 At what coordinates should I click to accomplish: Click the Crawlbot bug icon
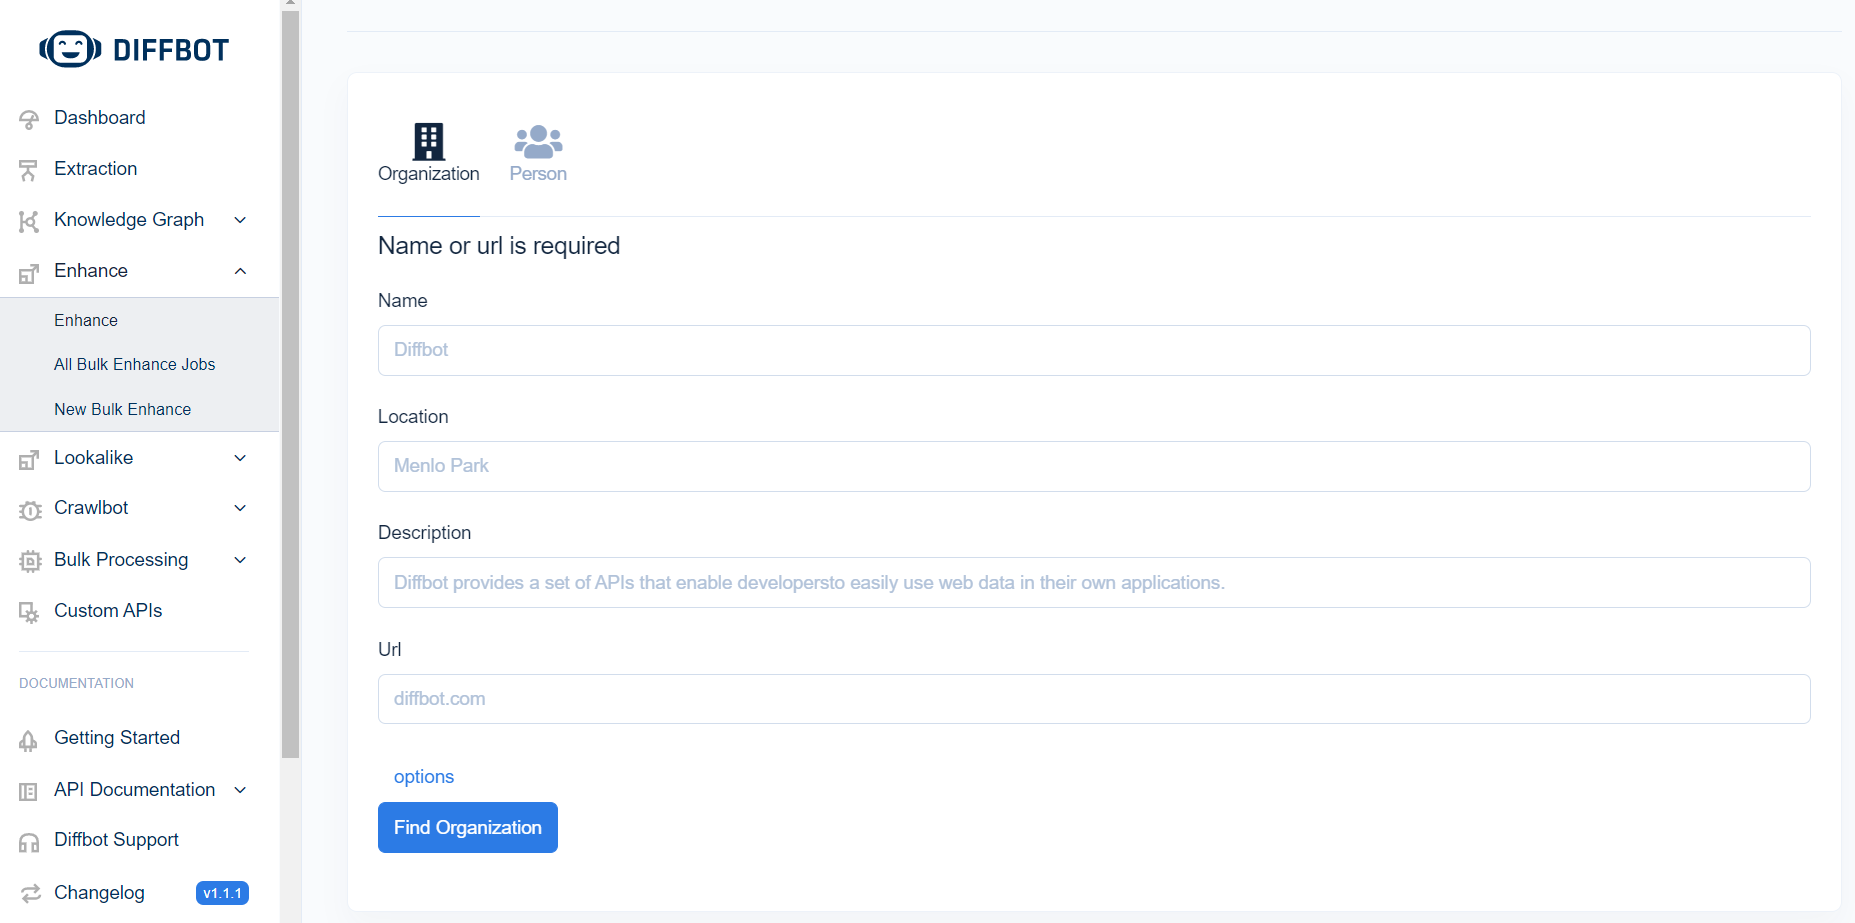coord(29,510)
